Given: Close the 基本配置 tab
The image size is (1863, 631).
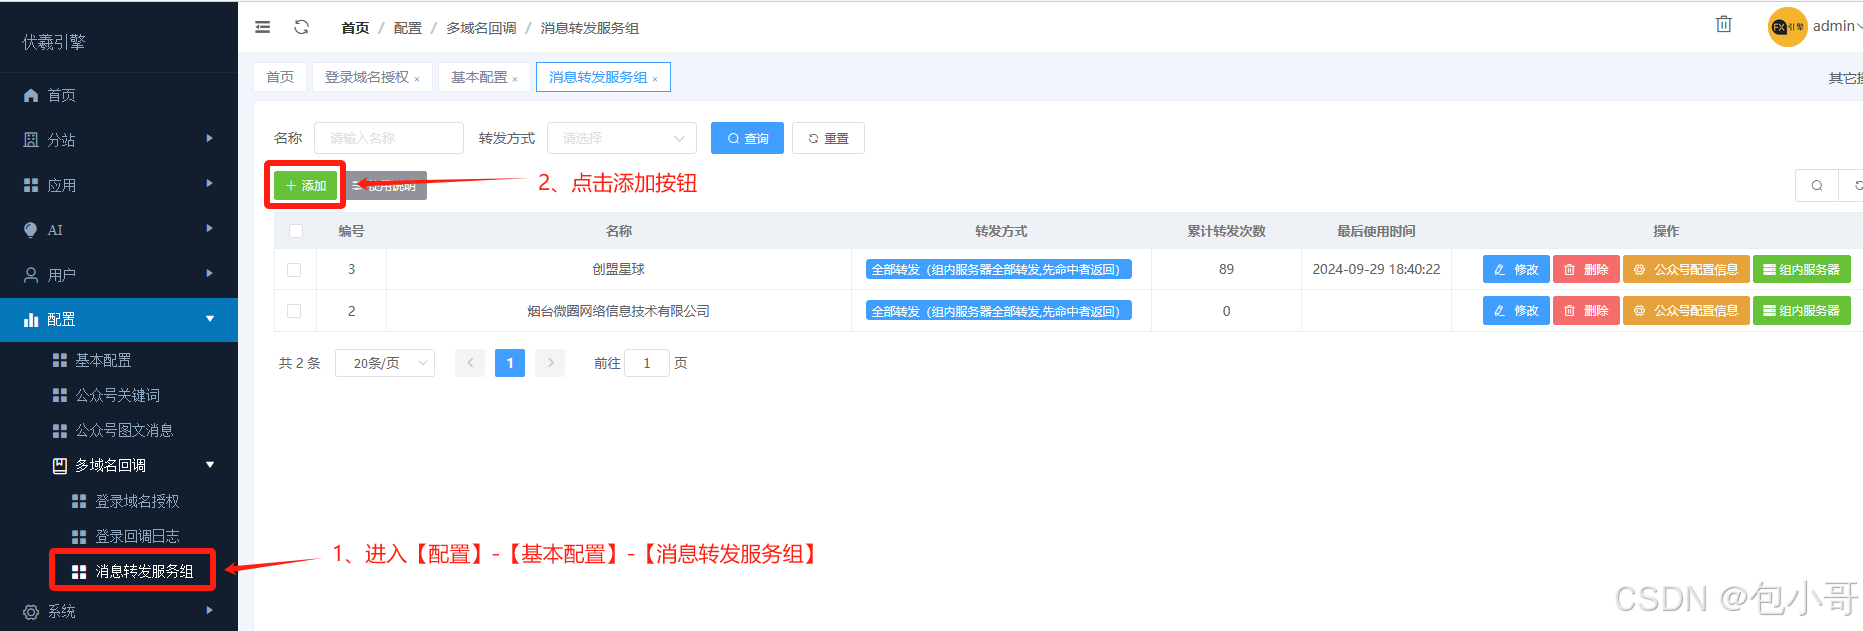Looking at the screenshot, I should click(x=515, y=79).
